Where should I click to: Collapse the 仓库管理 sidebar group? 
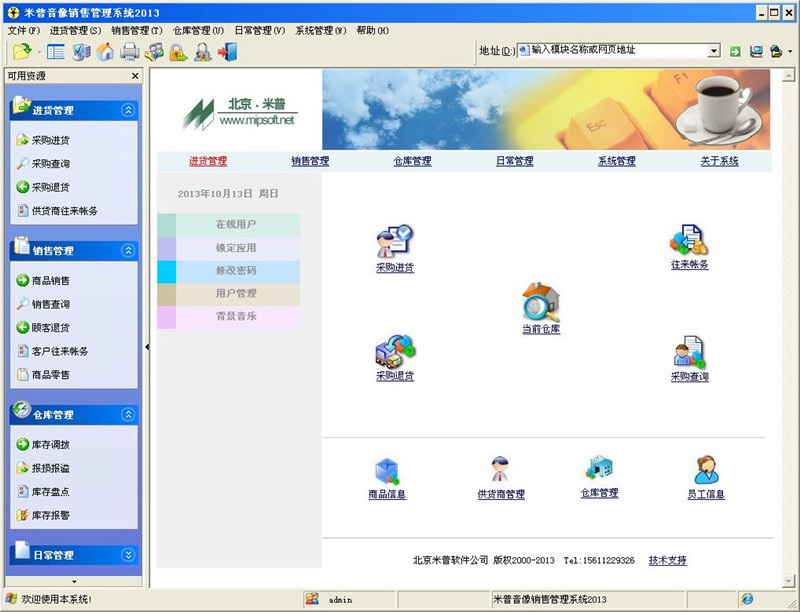coord(128,415)
